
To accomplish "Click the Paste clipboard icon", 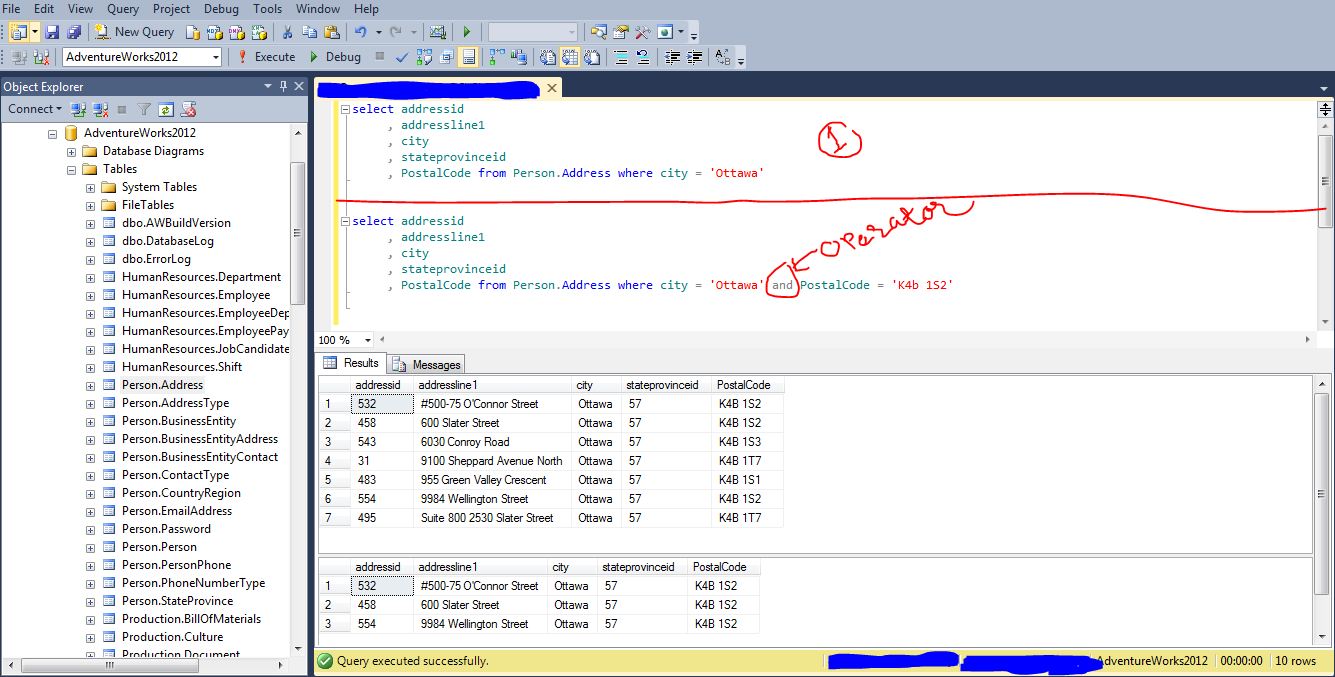I will 331,32.
